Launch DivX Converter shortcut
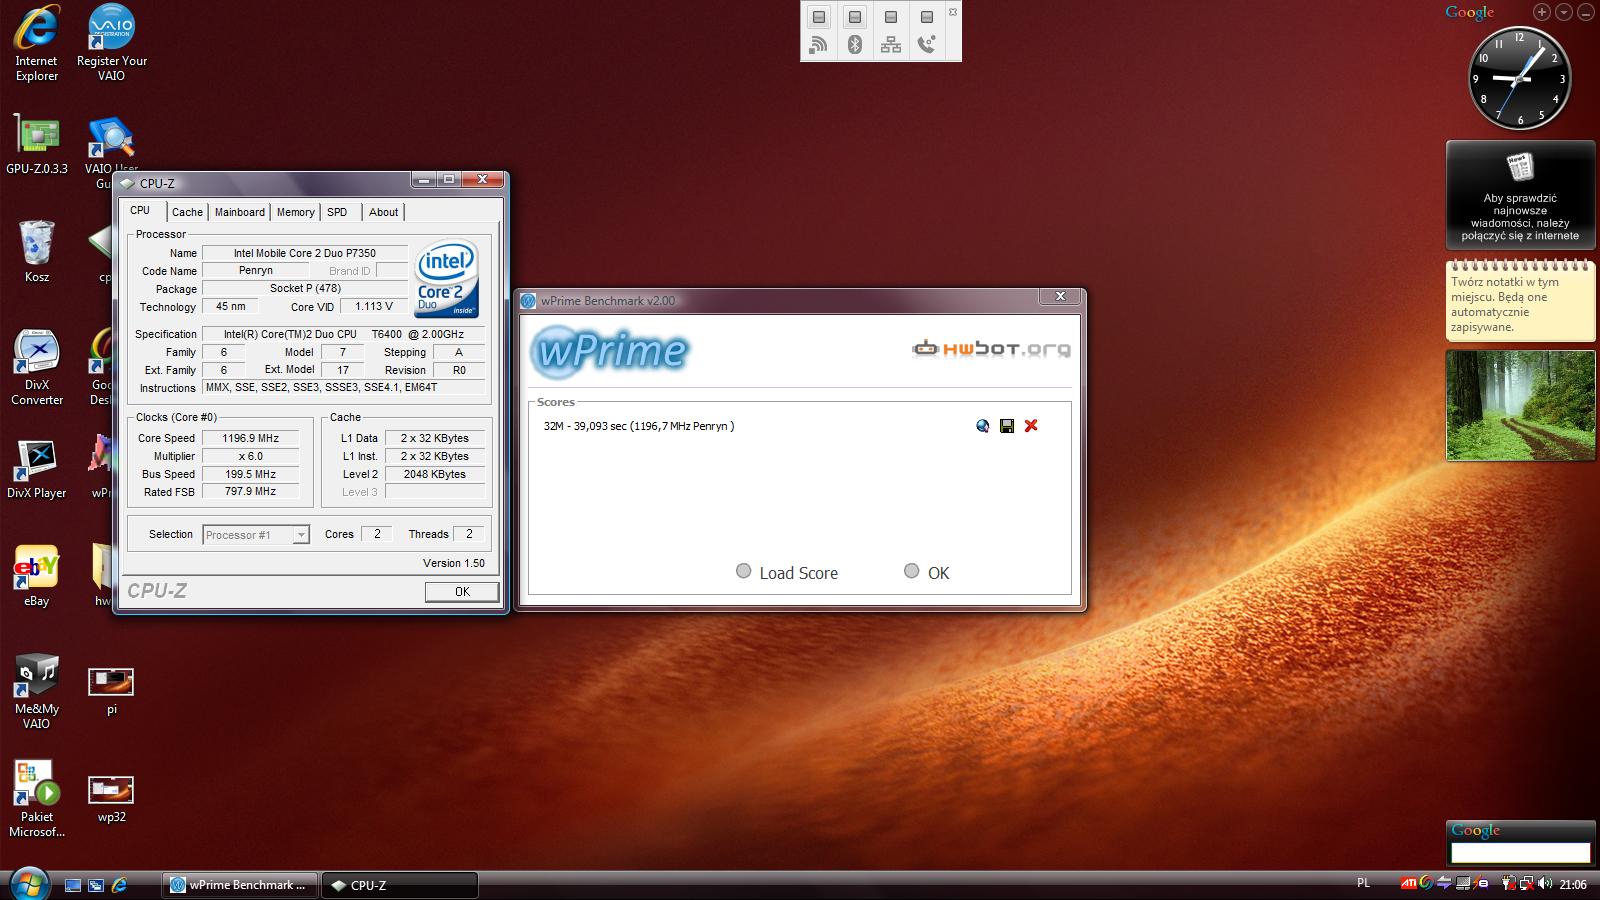Image resolution: width=1600 pixels, height=900 pixels. pyautogui.click(x=37, y=366)
